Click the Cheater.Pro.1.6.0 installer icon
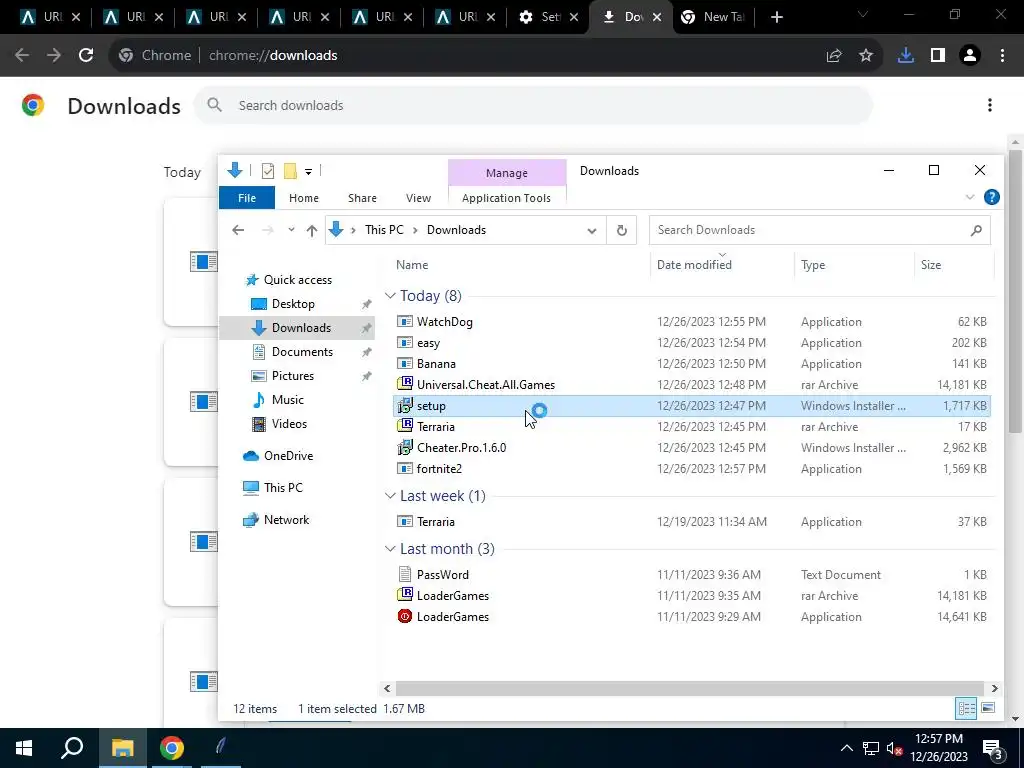The image size is (1024, 768). click(405, 447)
